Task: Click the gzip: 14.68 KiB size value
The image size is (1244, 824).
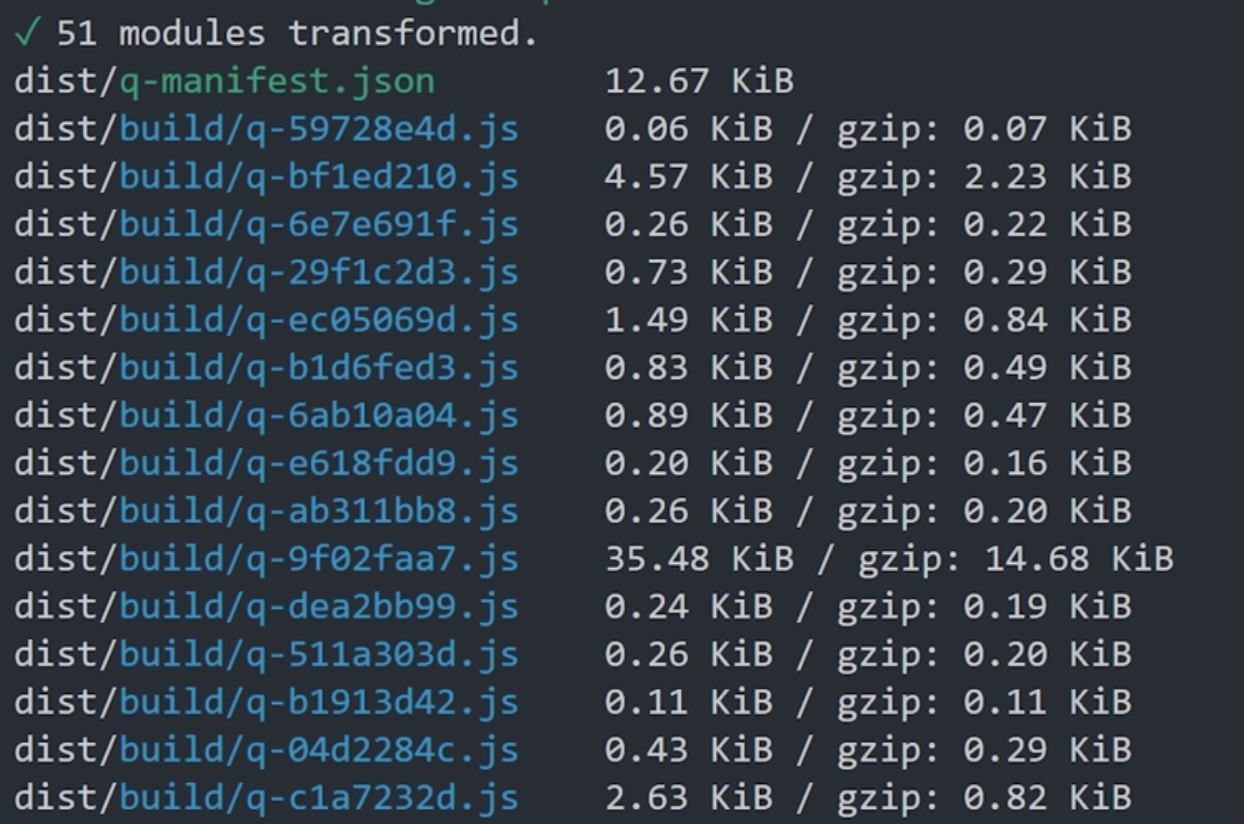Action: (1015, 559)
